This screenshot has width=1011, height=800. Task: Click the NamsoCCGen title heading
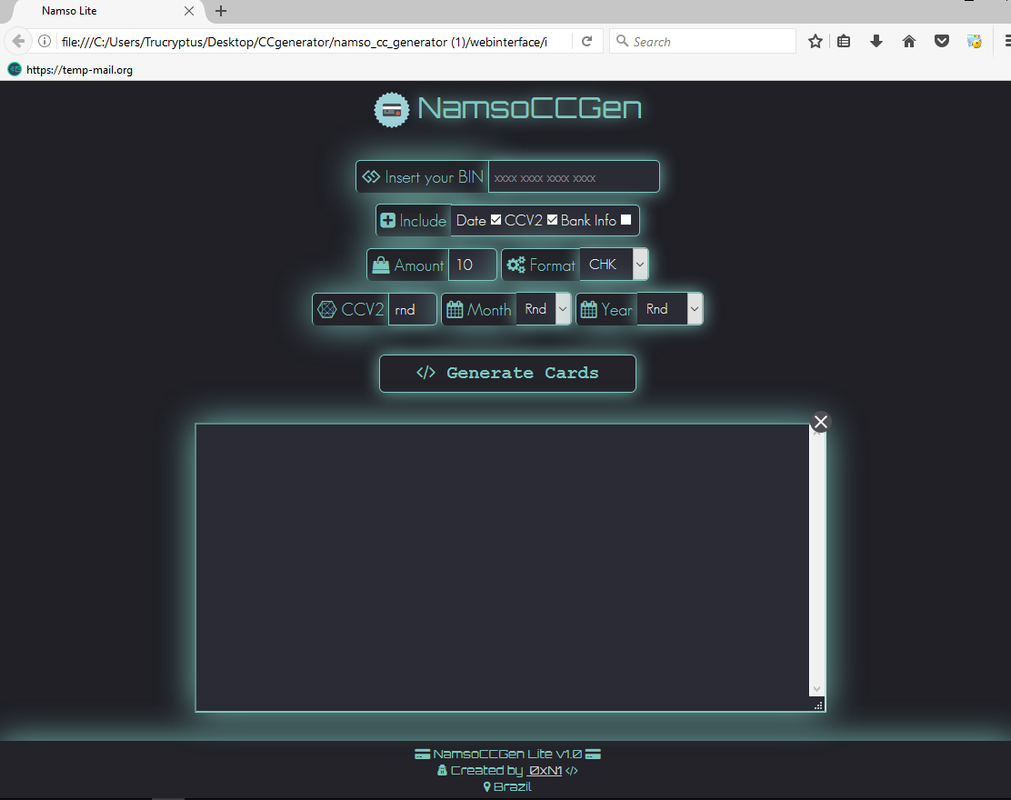pos(529,108)
